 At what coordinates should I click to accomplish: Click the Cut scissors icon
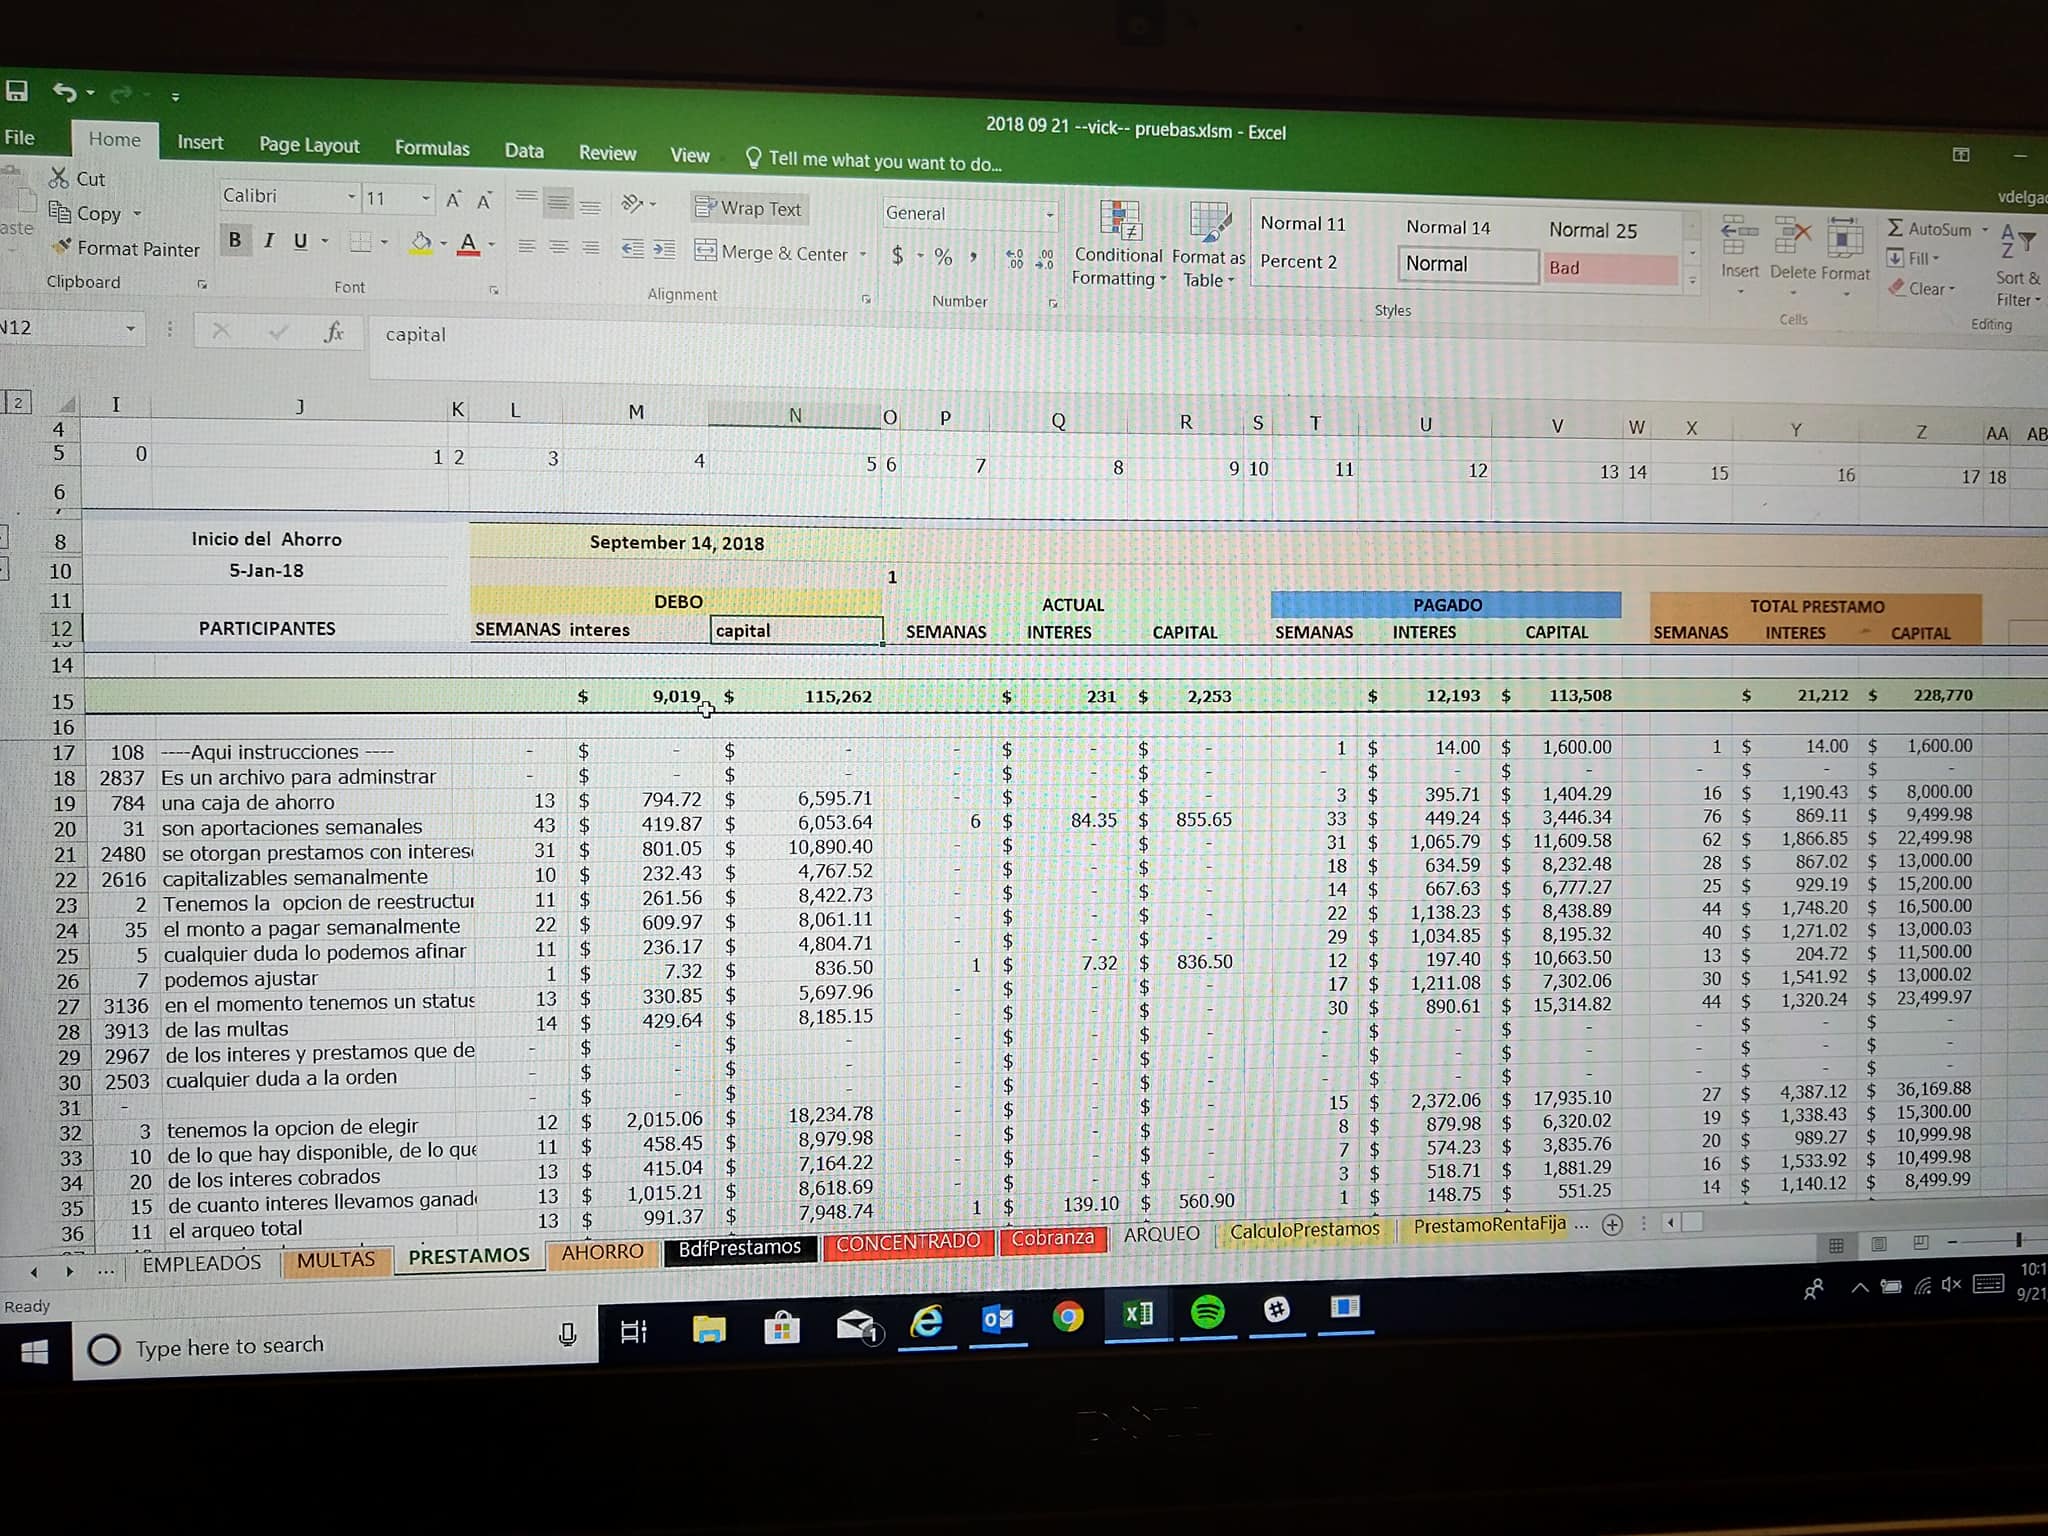(x=59, y=178)
